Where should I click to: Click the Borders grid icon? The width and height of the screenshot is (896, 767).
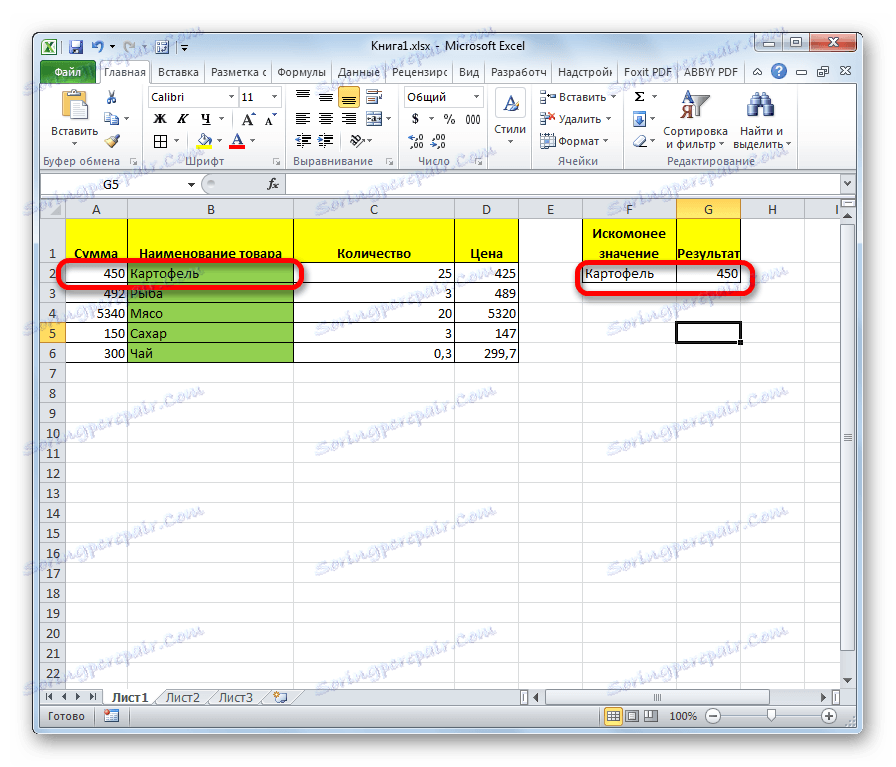(x=161, y=141)
